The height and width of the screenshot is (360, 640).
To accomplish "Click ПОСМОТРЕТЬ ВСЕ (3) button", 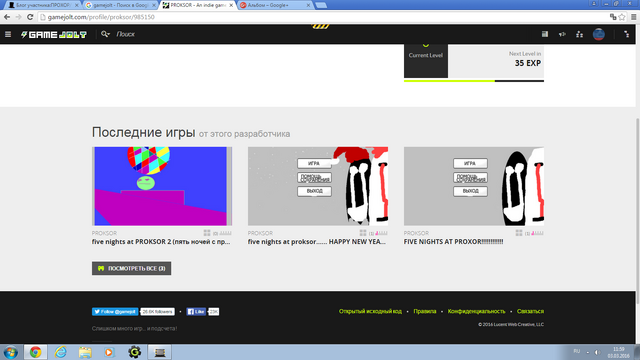I will [131, 268].
